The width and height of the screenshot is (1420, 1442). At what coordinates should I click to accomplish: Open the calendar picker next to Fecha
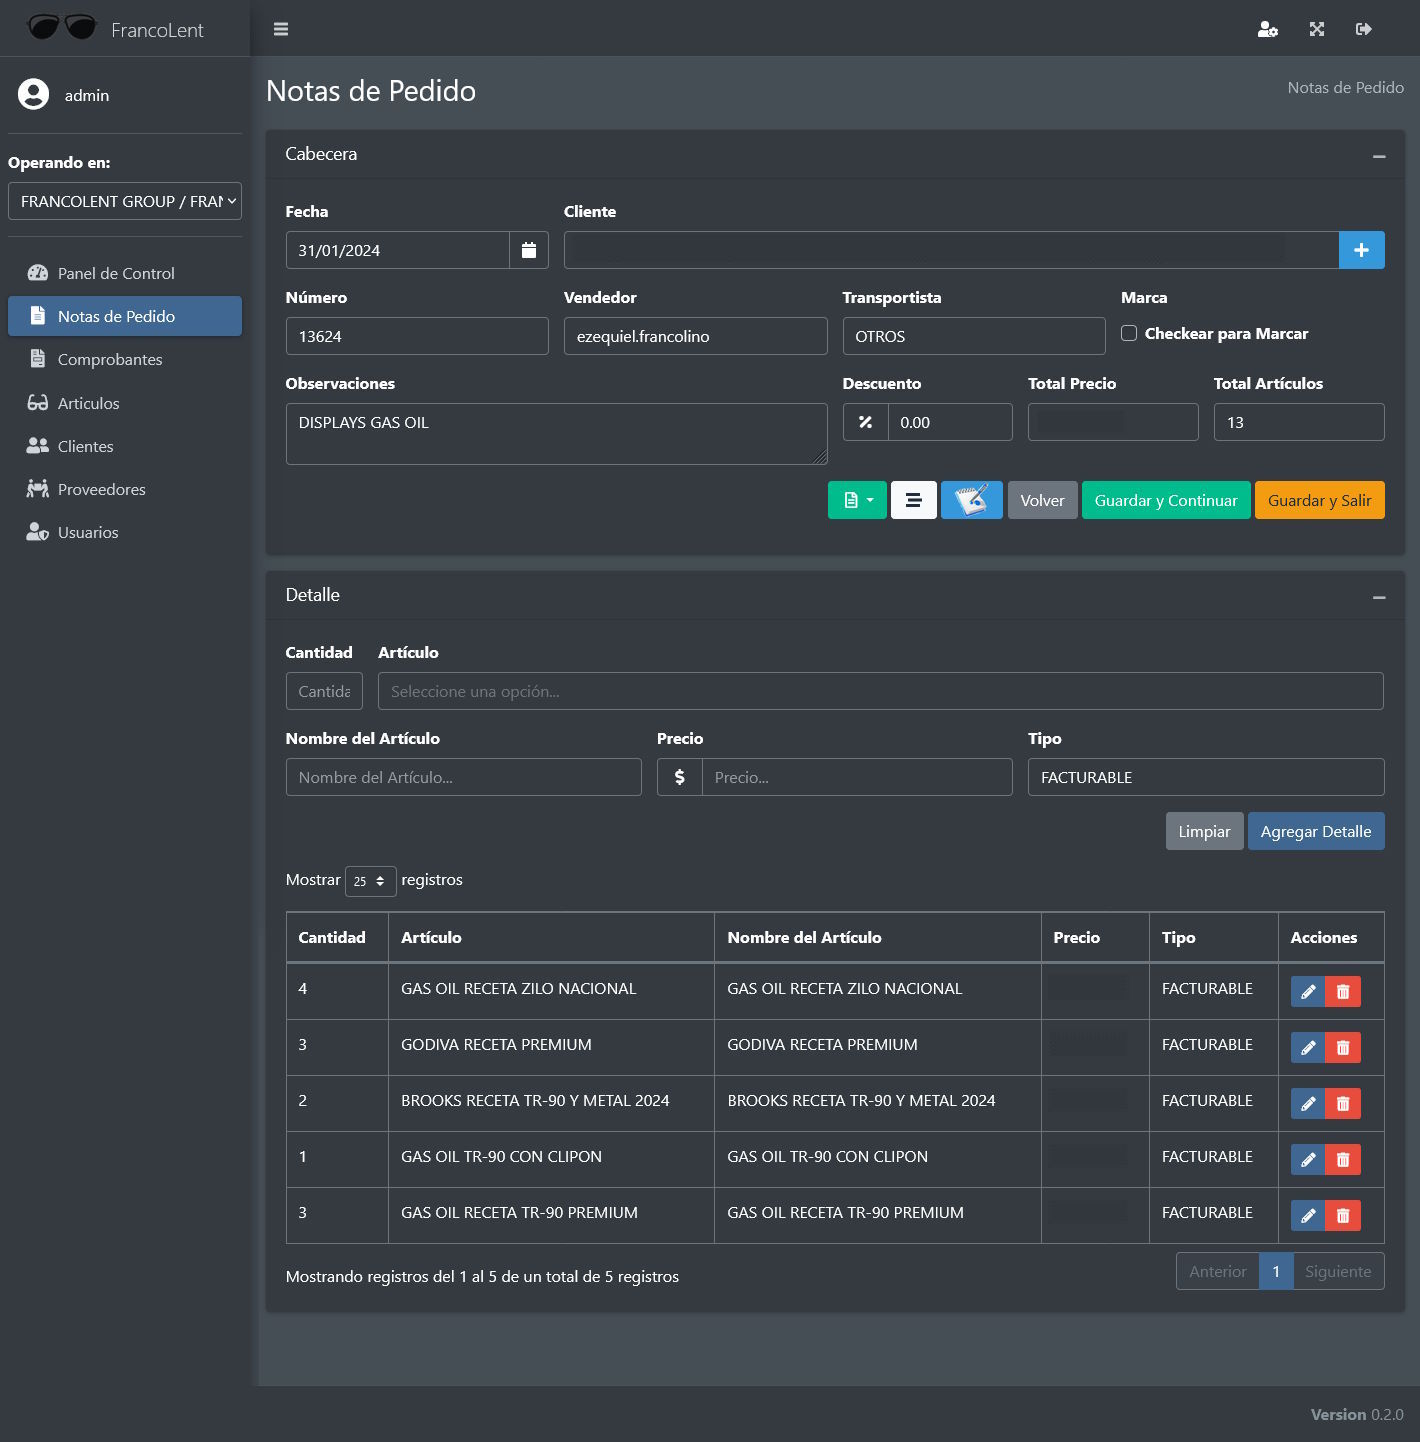(528, 250)
